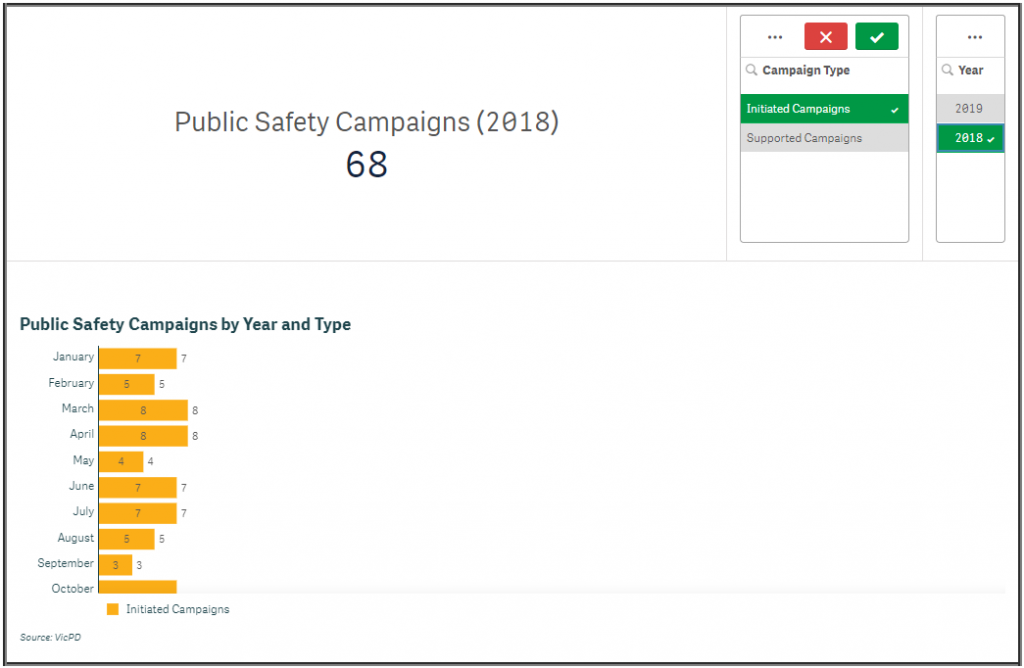This screenshot has height=668, width=1024.
Task: Deselect 2018 in the Year filter
Action: click(969, 138)
